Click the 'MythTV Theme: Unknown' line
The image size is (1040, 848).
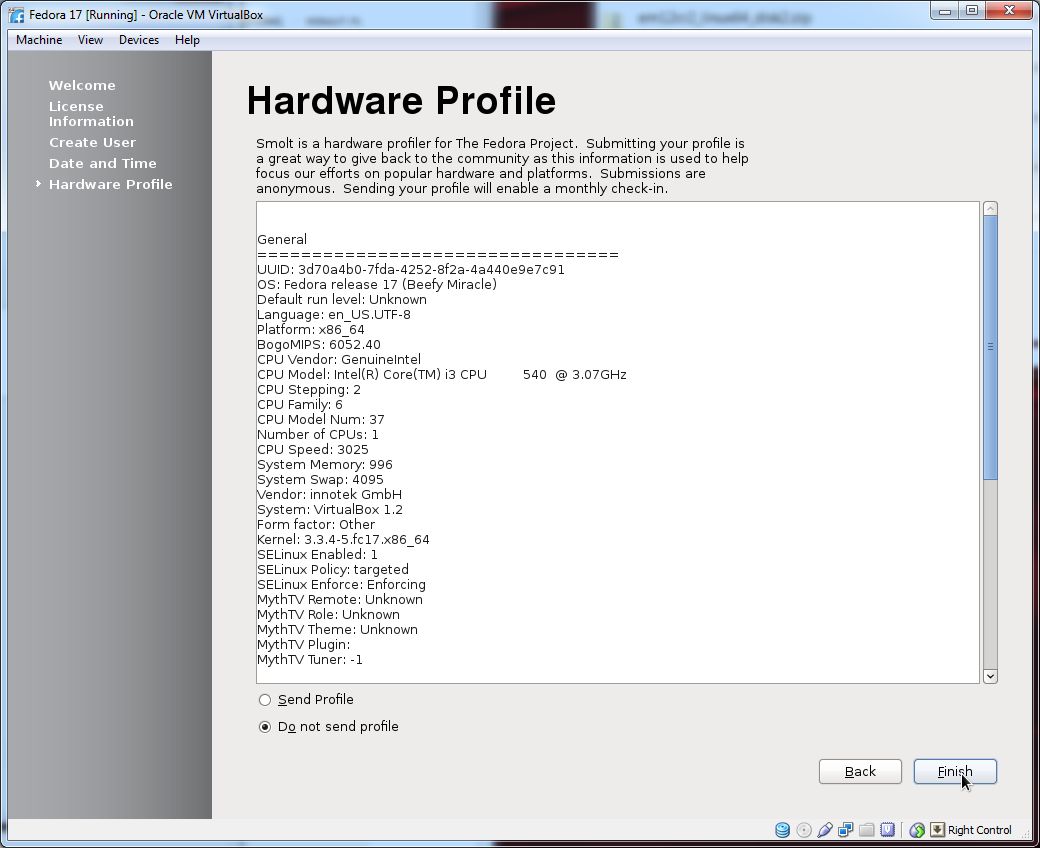(x=337, y=630)
